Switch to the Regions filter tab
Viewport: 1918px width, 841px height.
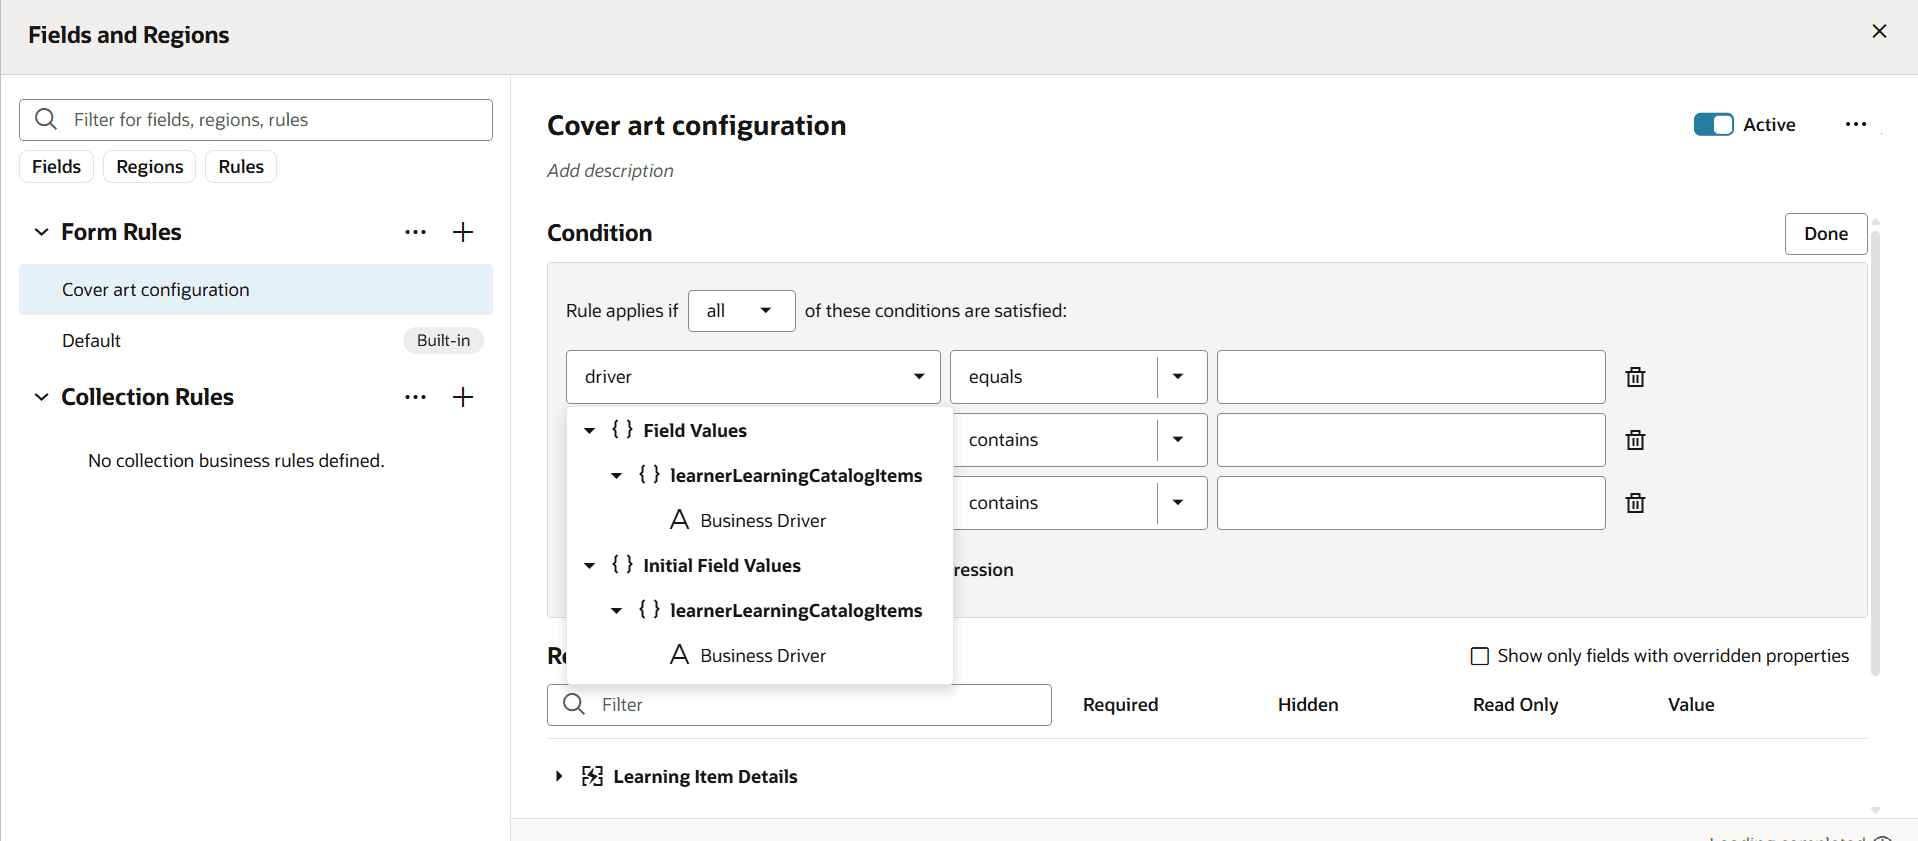pyautogui.click(x=150, y=167)
